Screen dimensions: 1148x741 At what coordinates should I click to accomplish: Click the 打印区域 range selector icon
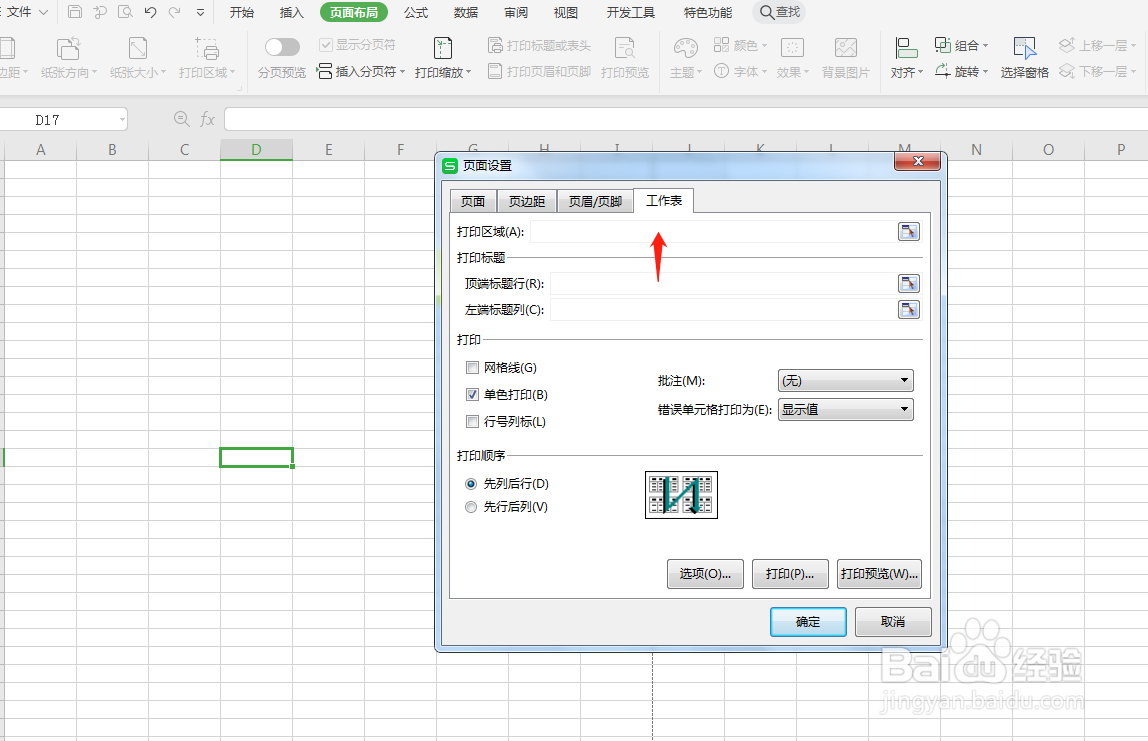[x=908, y=231]
